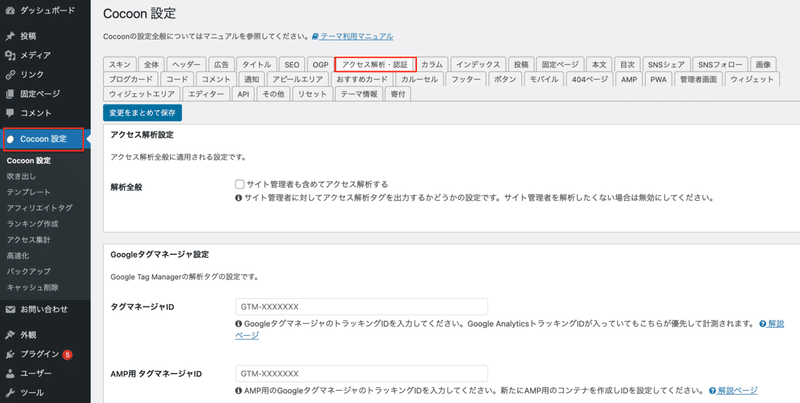Click the 変更をまとめて保存 button

point(142,113)
